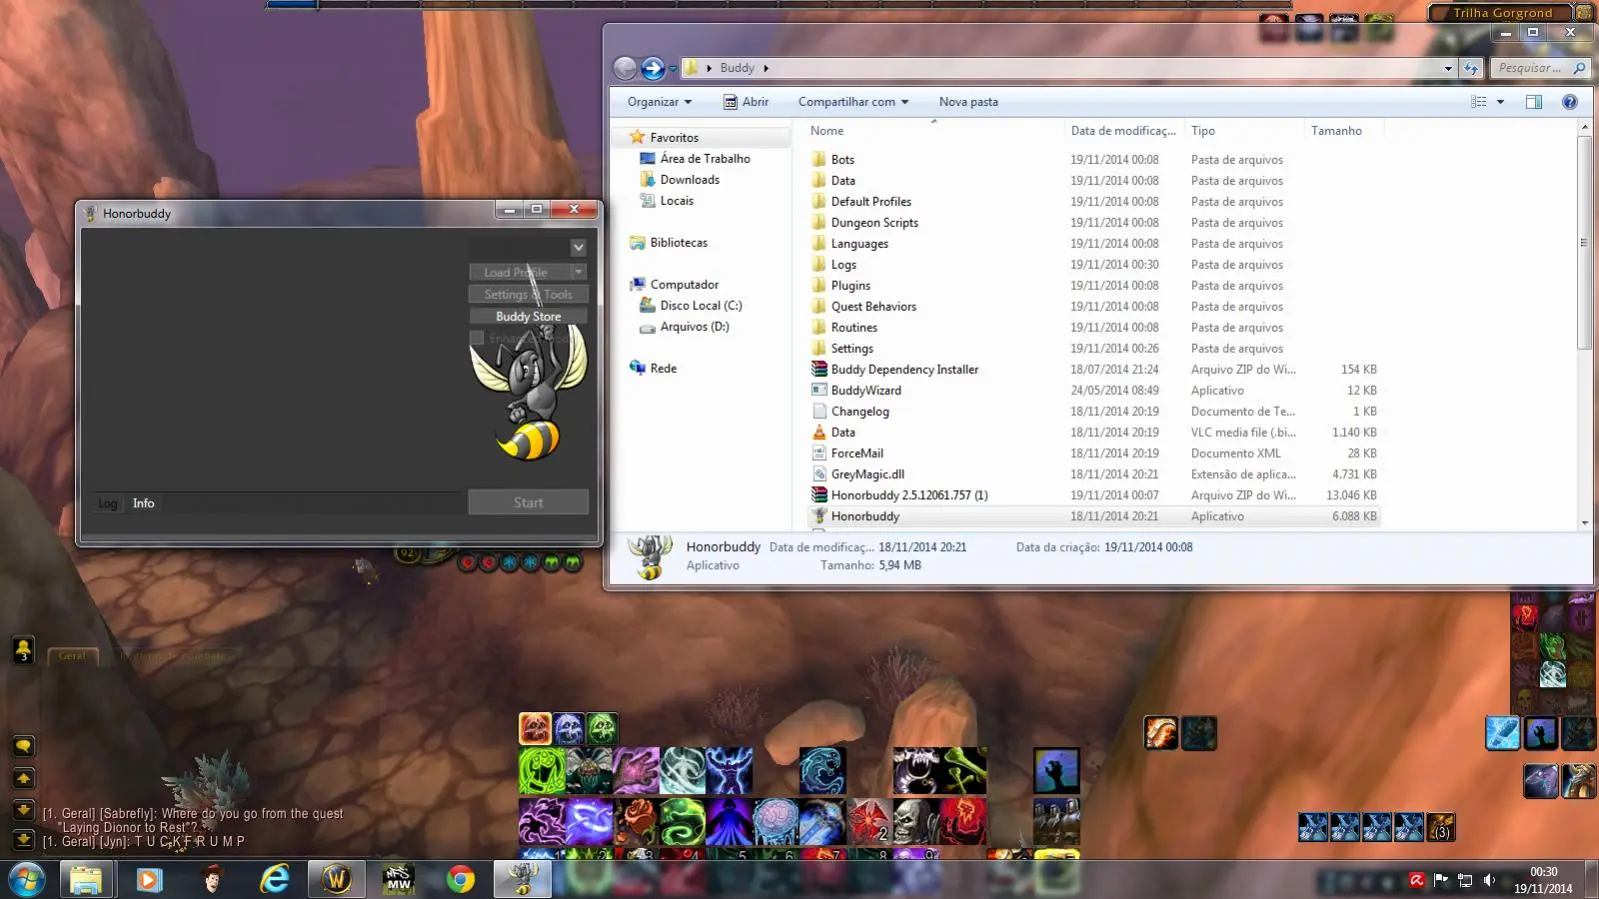Expand the Buddy breadcrumb arrow
Image resolution: width=1599 pixels, height=899 pixels.
[x=766, y=68]
